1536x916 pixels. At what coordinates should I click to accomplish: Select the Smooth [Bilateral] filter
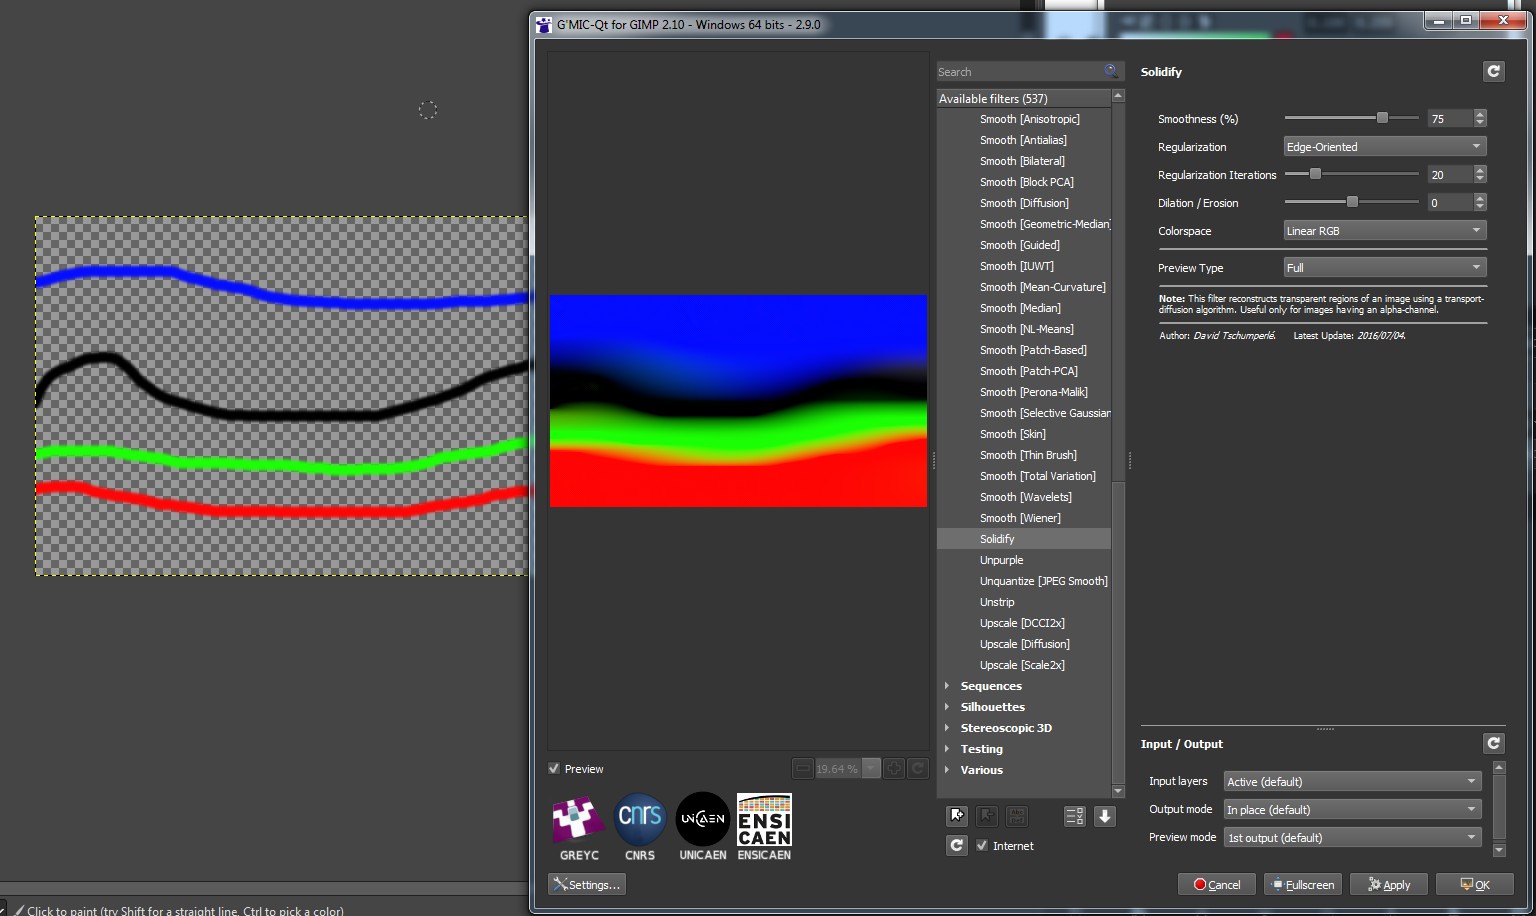point(1021,161)
